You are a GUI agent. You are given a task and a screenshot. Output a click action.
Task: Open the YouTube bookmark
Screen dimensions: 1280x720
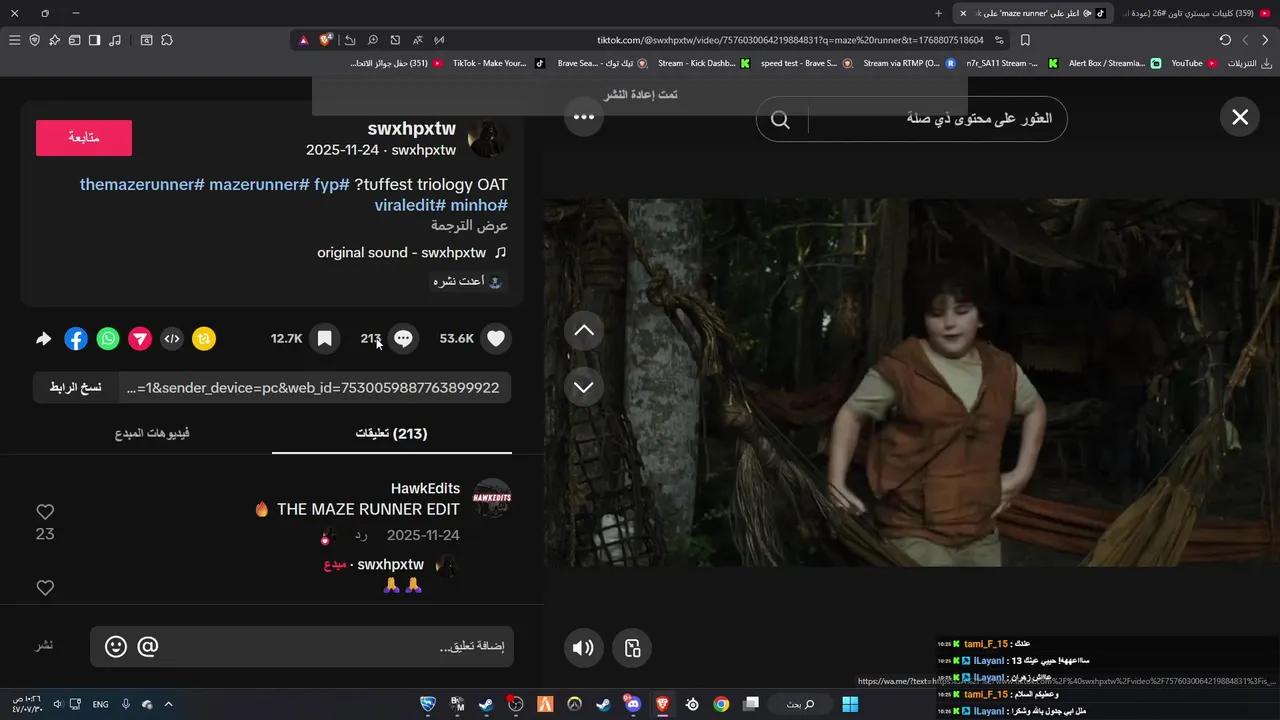[x=1195, y=63]
